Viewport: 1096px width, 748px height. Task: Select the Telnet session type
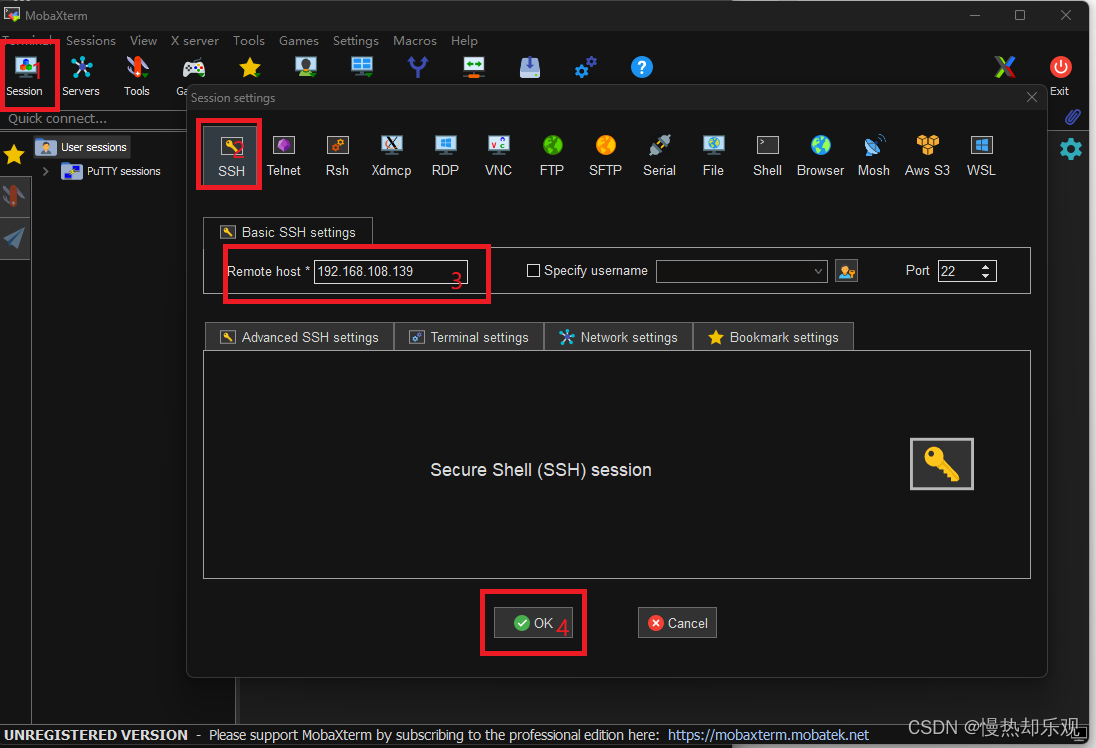(x=284, y=156)
